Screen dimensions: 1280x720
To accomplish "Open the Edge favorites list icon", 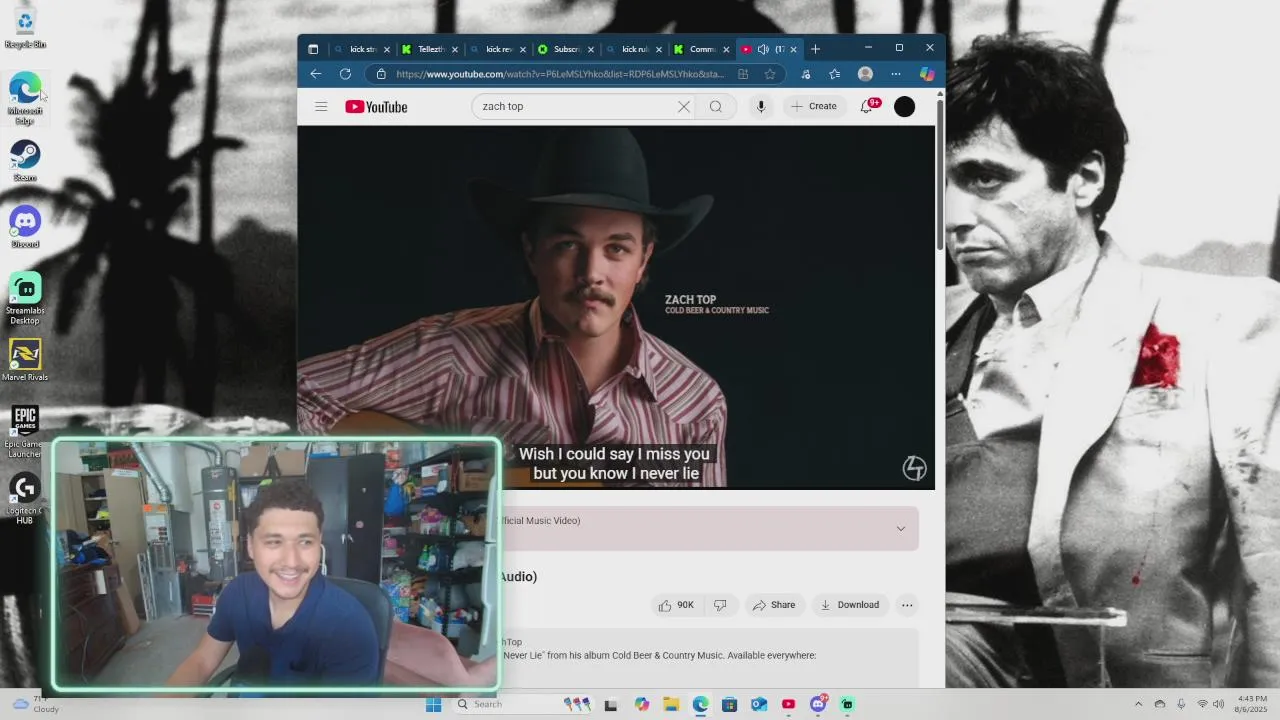I will tap(835, 74).
